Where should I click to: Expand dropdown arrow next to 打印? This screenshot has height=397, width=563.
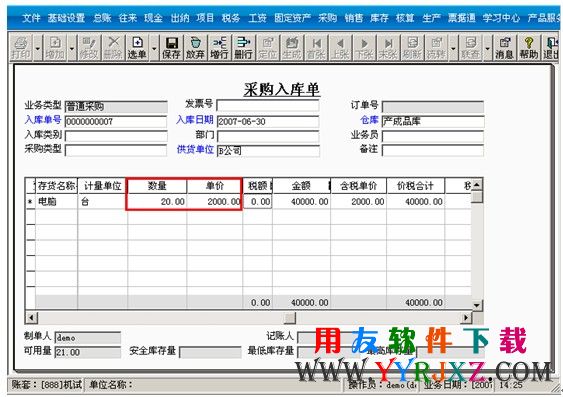38,48
